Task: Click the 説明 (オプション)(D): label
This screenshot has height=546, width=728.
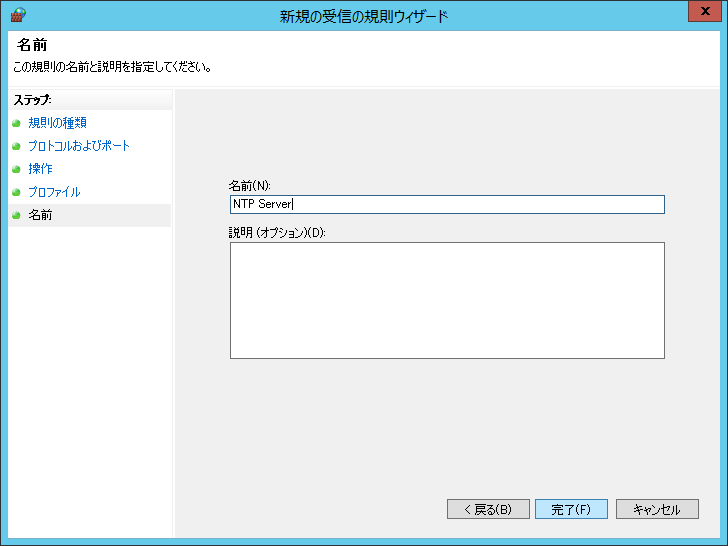Action: pyautogui.click(x=278, y=232)
